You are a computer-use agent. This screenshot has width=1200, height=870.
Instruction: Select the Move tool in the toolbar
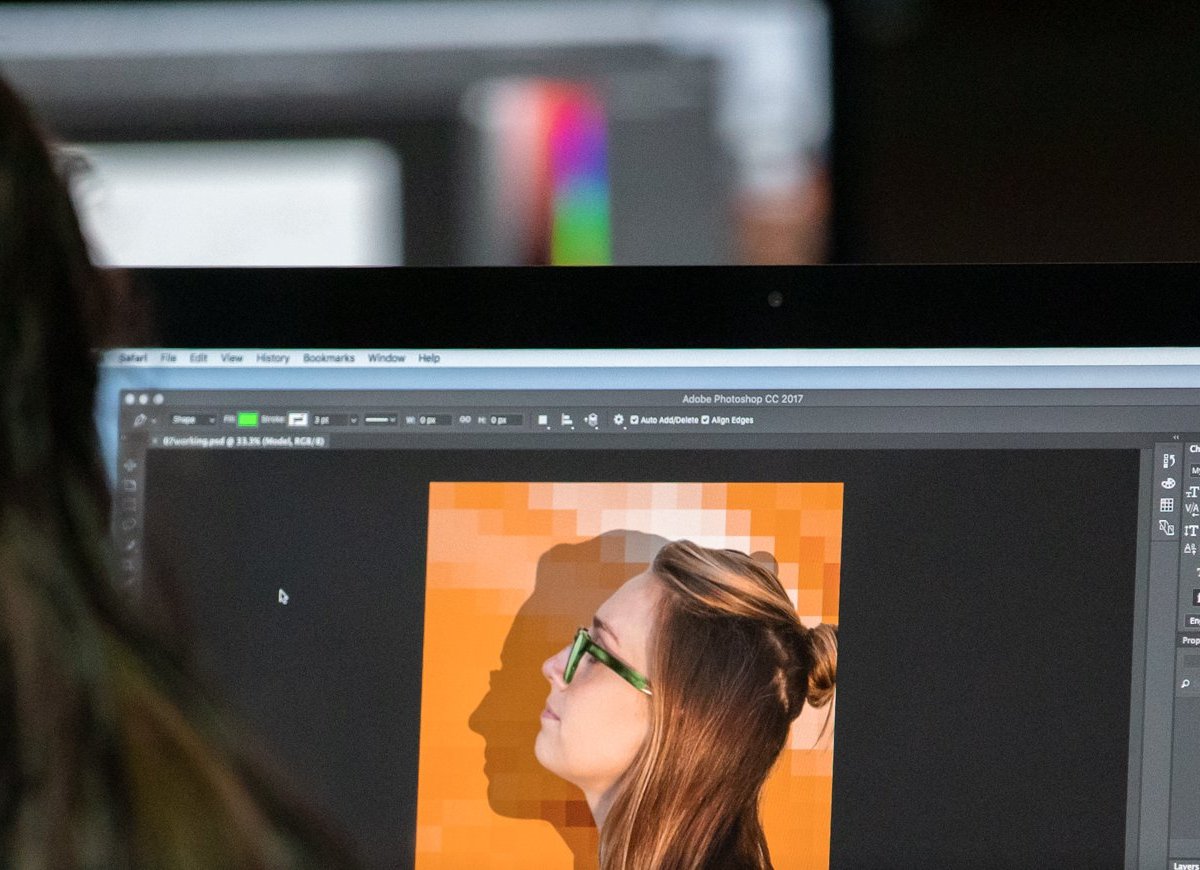coord(131,465)
